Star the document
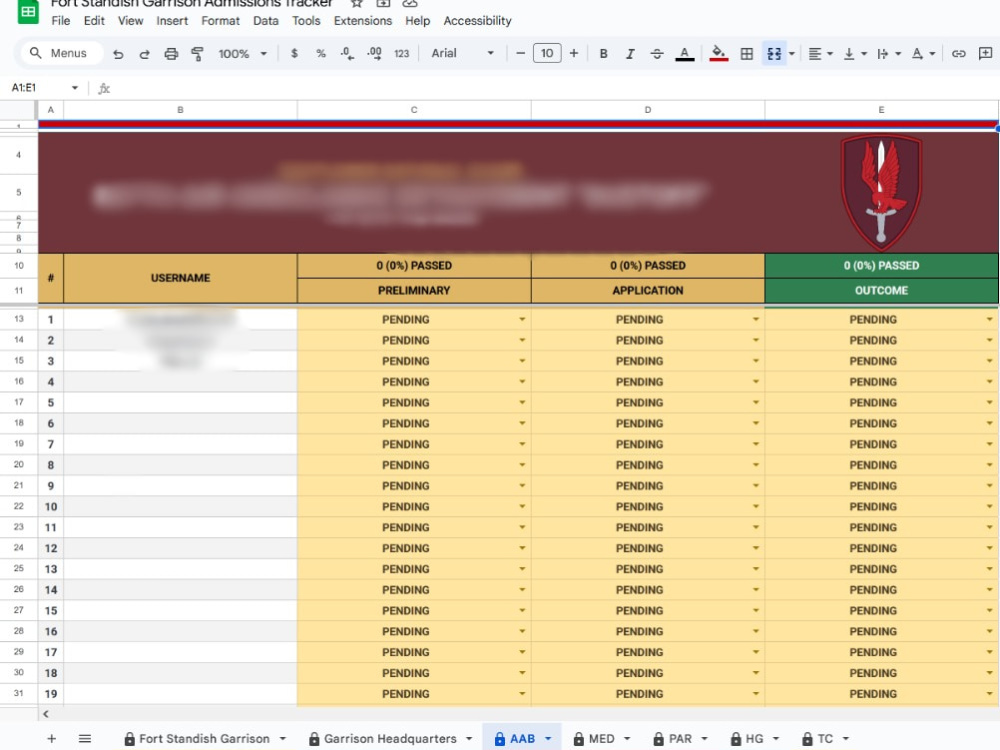The width and height of the screenshot is (1000, 750). pyautogui.click(x=357, y=4)
